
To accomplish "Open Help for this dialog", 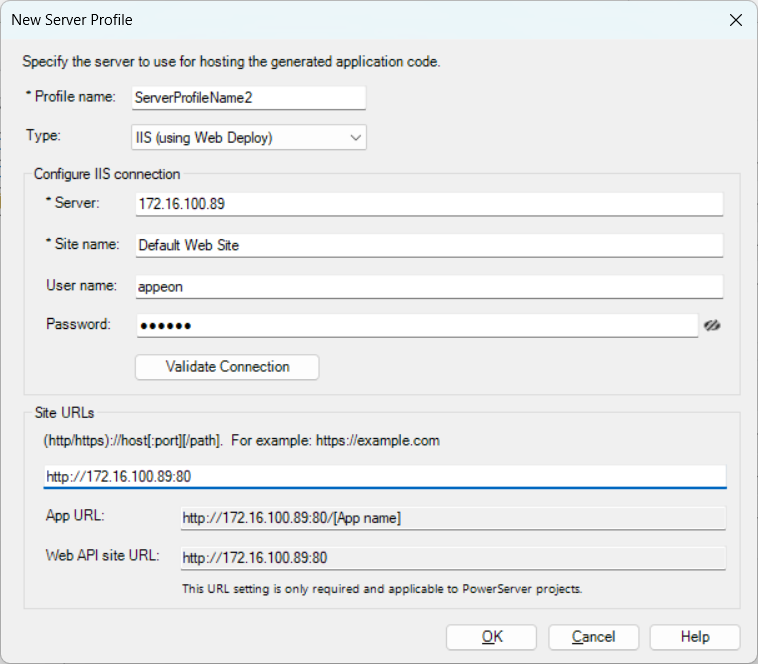I will tap(694, 637).
